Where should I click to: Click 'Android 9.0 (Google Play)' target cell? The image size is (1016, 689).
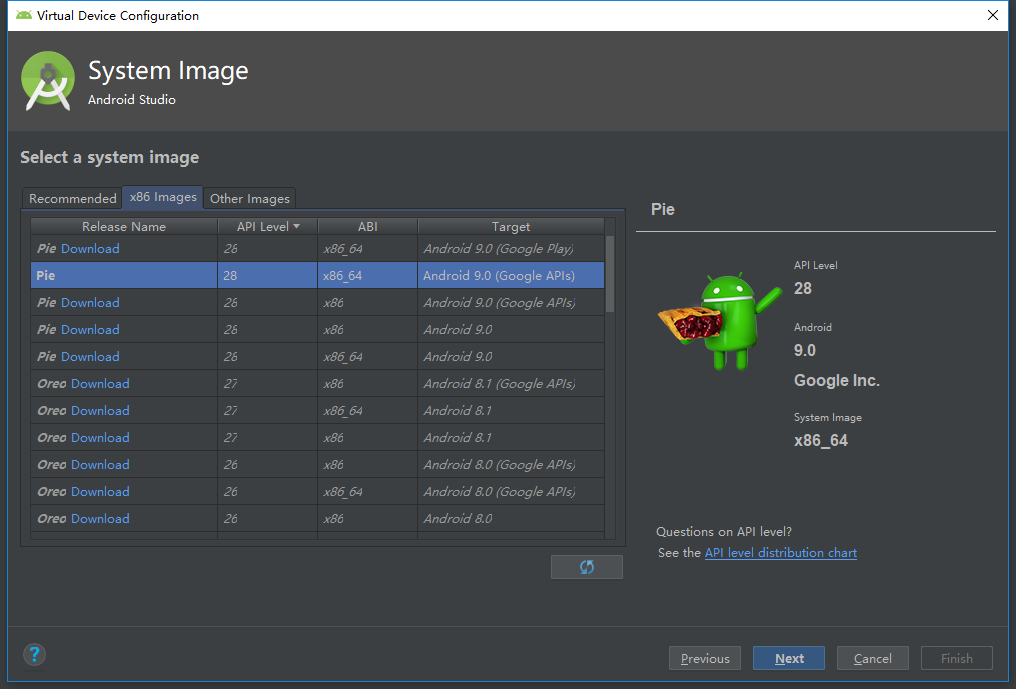click(511, 248)
